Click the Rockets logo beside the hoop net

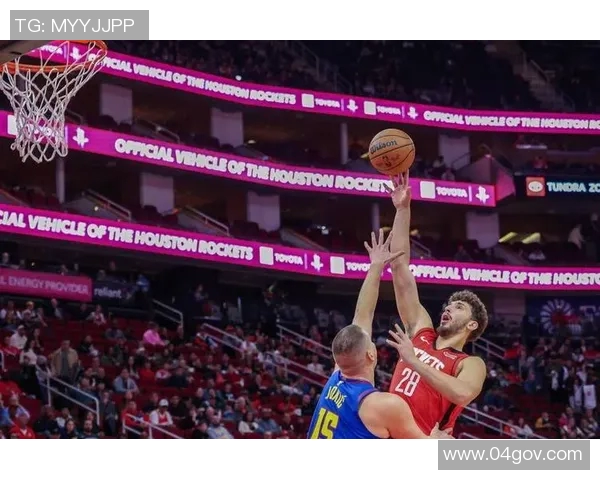(x=80, y=137)
